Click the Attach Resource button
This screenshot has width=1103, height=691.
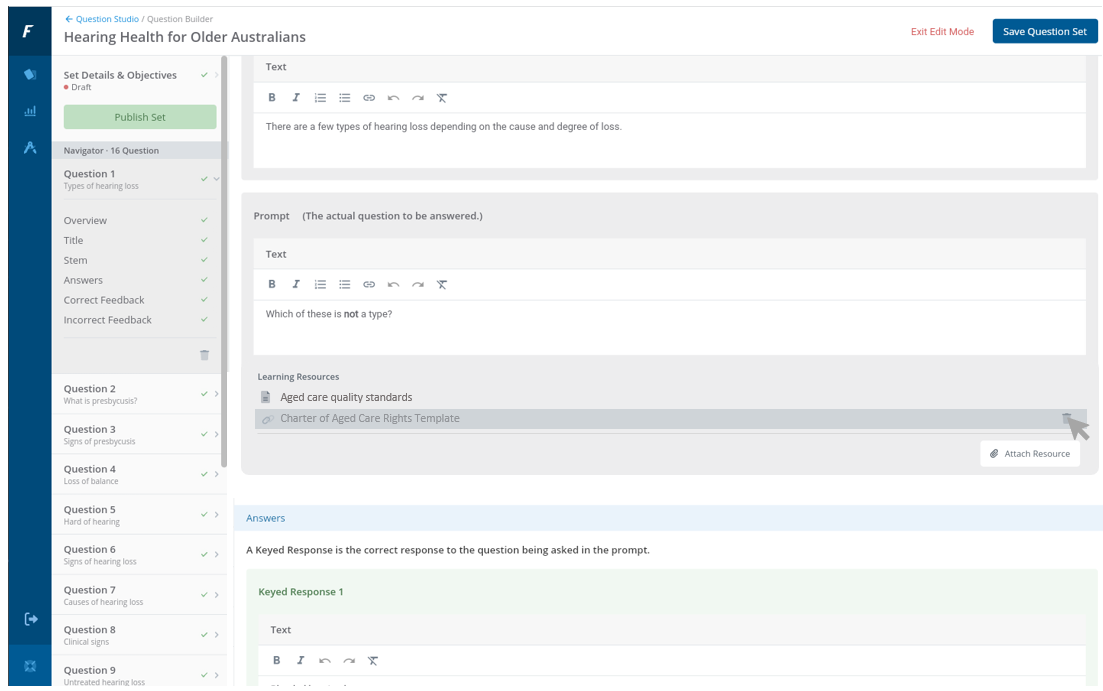click(x=1030, y=454)
